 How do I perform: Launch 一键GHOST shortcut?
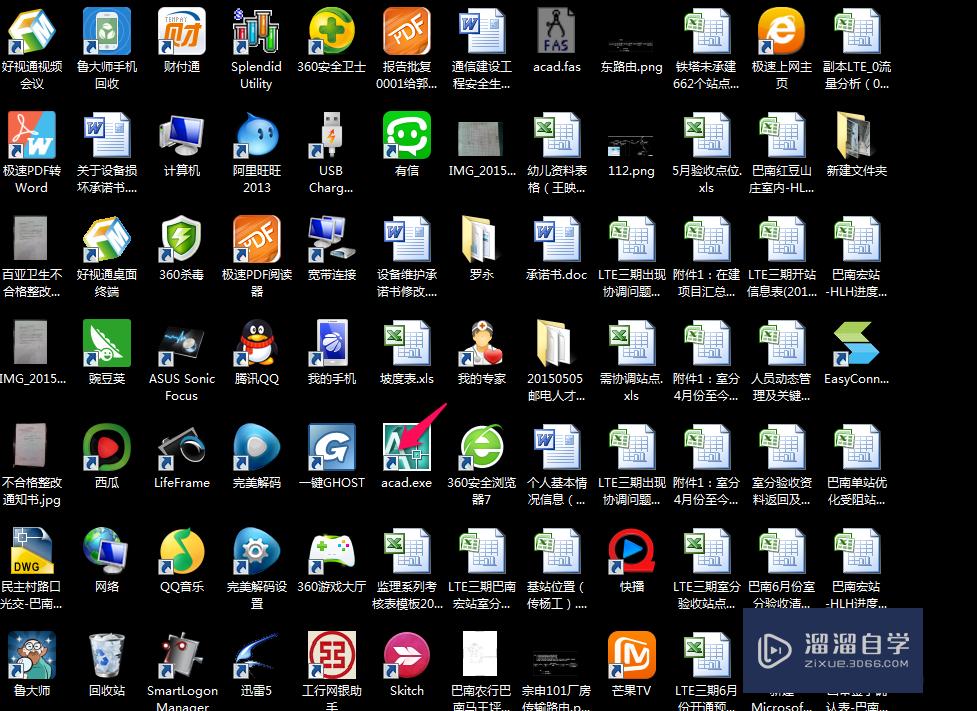point(331,447)
